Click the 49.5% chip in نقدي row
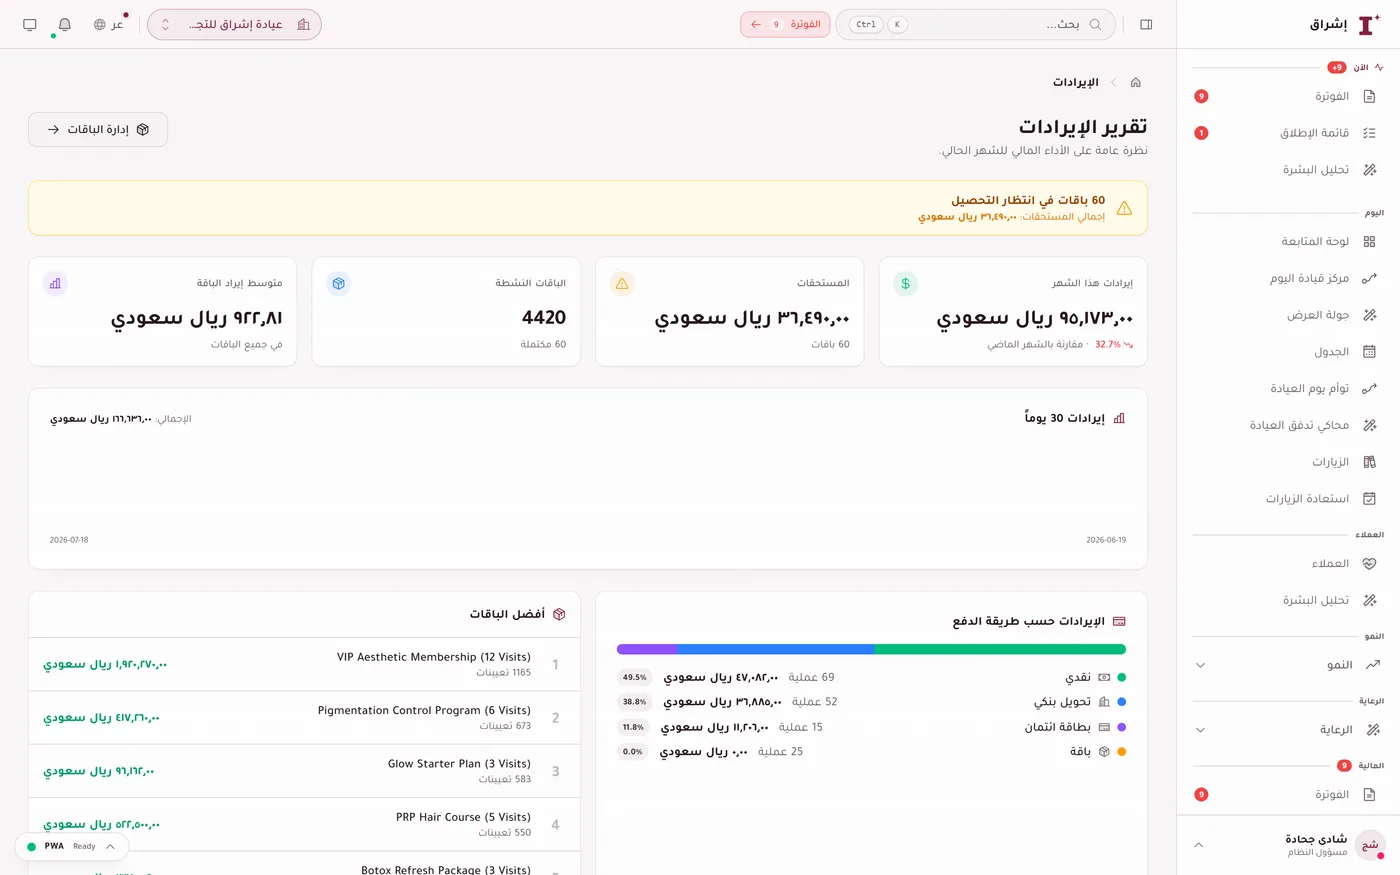Image resolution: width=1400 pixels, height=875 pixels. (x=634, y=677)
